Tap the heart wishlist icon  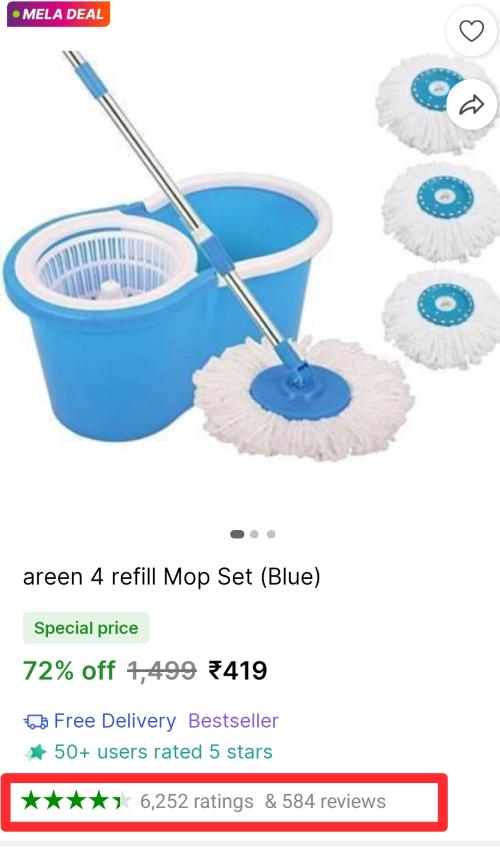pyautogui.click(x=471, y=31)
